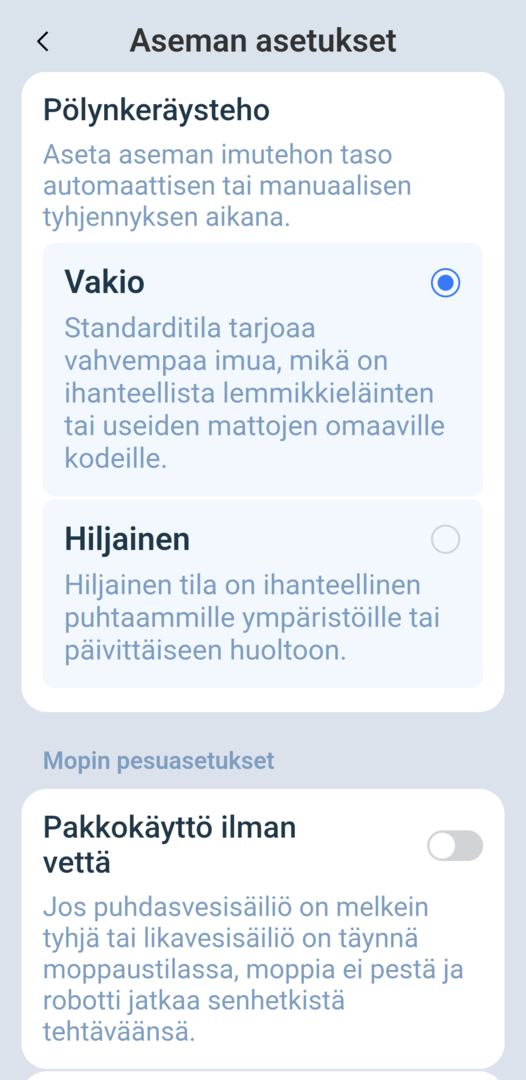Image resolution: width=526 pixels, height=1080 pixels.
Task: Tap the partially visible card at the bottom
Action: 263,1075
